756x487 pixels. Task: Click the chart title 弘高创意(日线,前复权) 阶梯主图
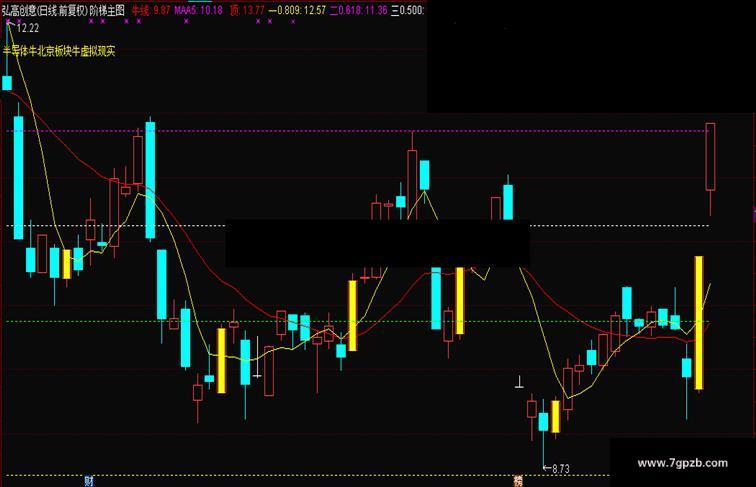pyautogui.click(x=63, y=10)
